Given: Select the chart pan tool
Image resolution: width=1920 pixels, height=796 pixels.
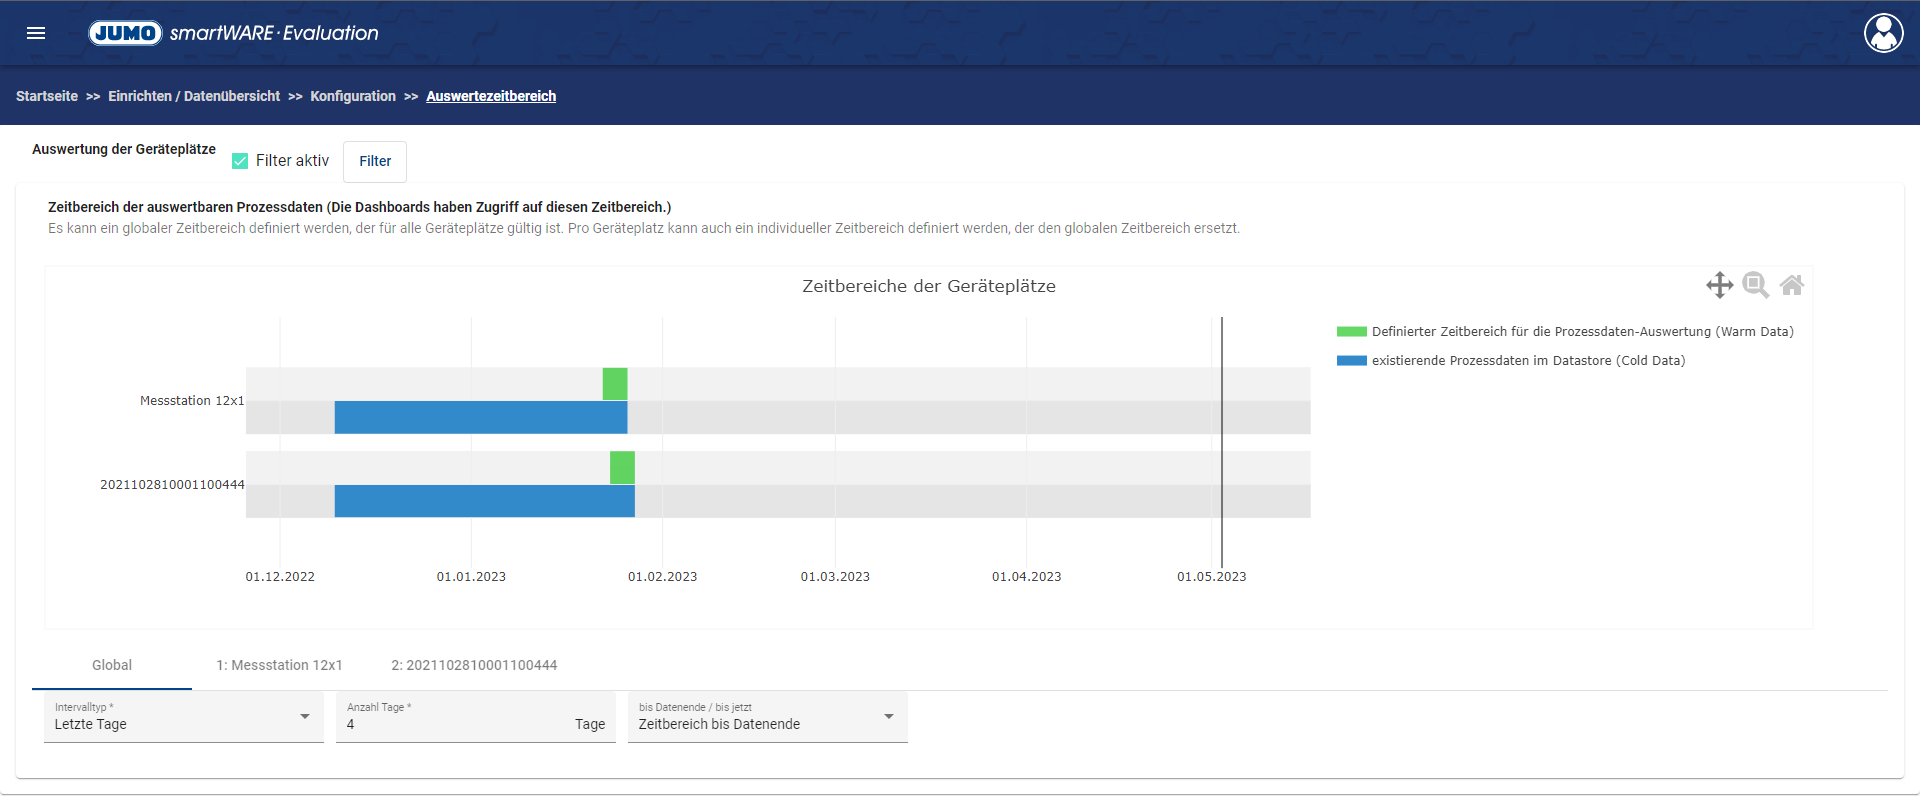Looking at the screenshot, I should (1719, 285).
